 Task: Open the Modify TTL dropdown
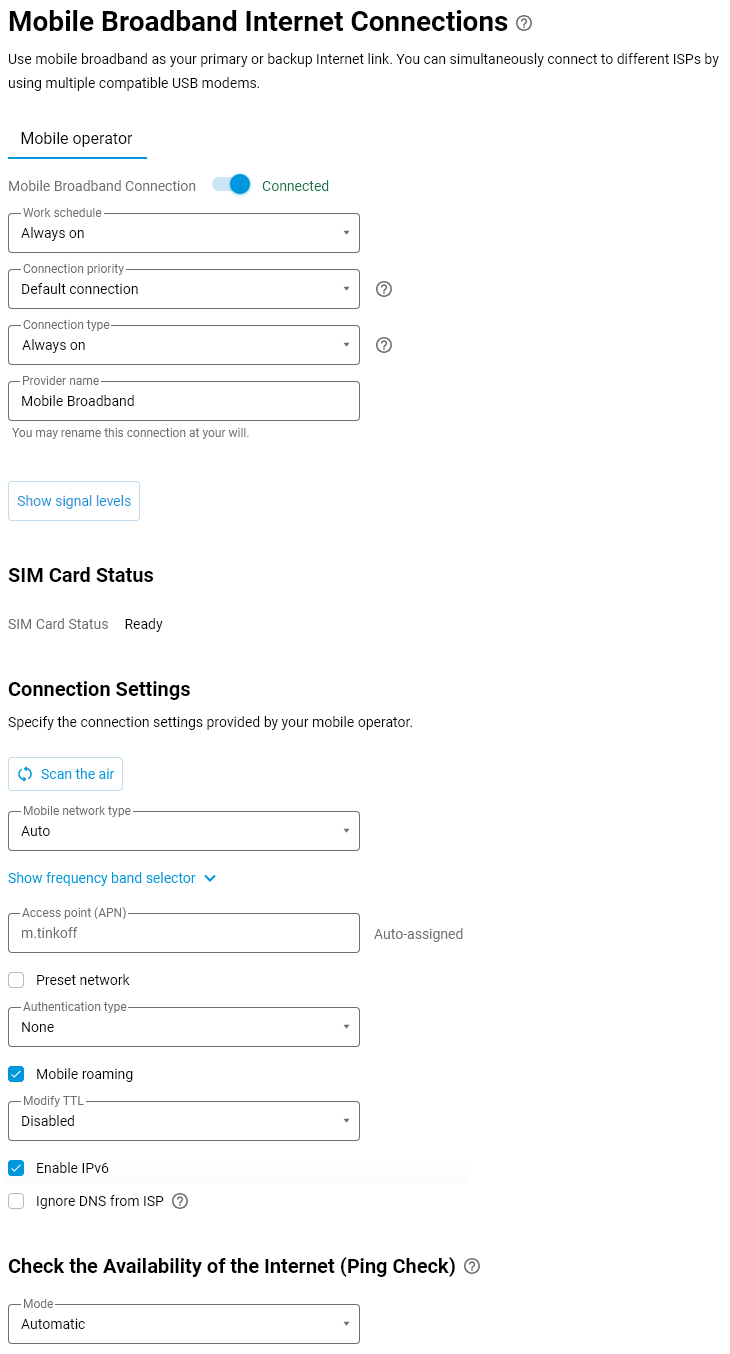[x=184, y=1121]
